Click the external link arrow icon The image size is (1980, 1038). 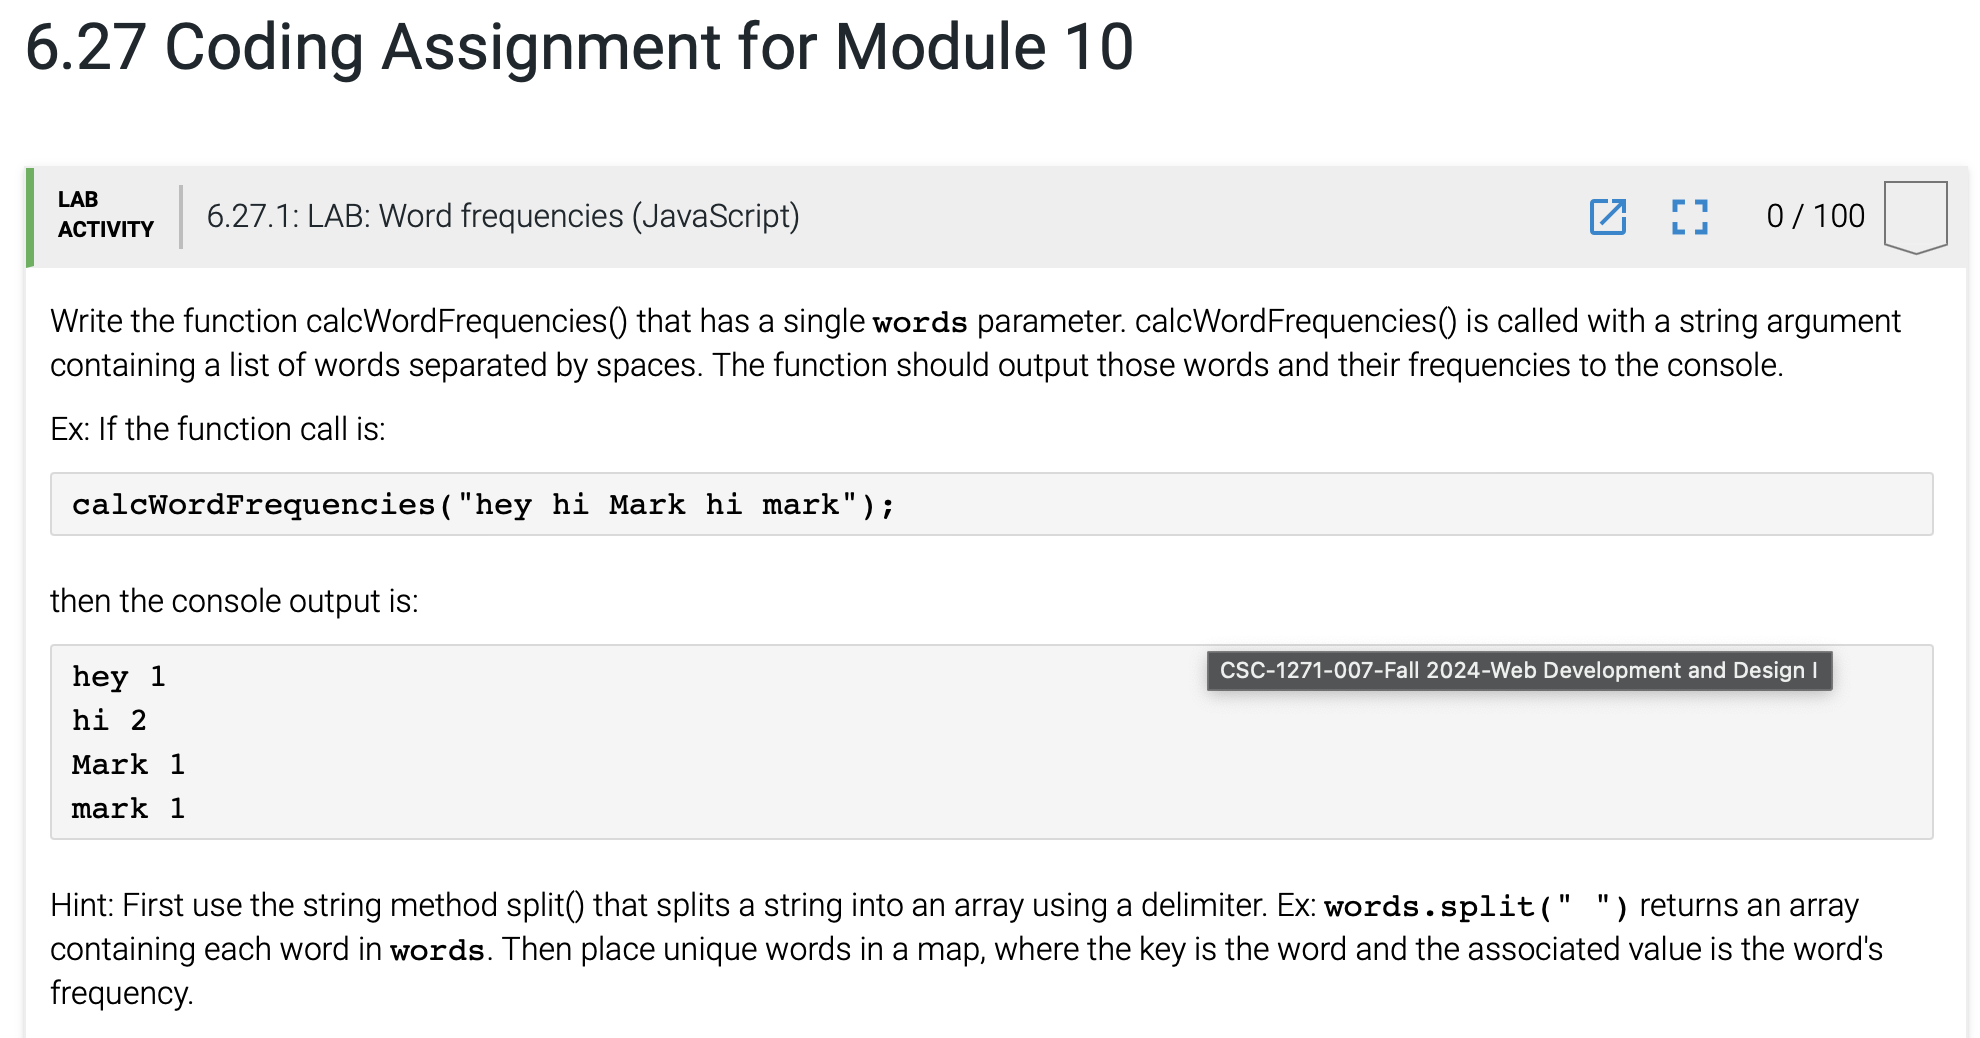tap(1607, 217)
